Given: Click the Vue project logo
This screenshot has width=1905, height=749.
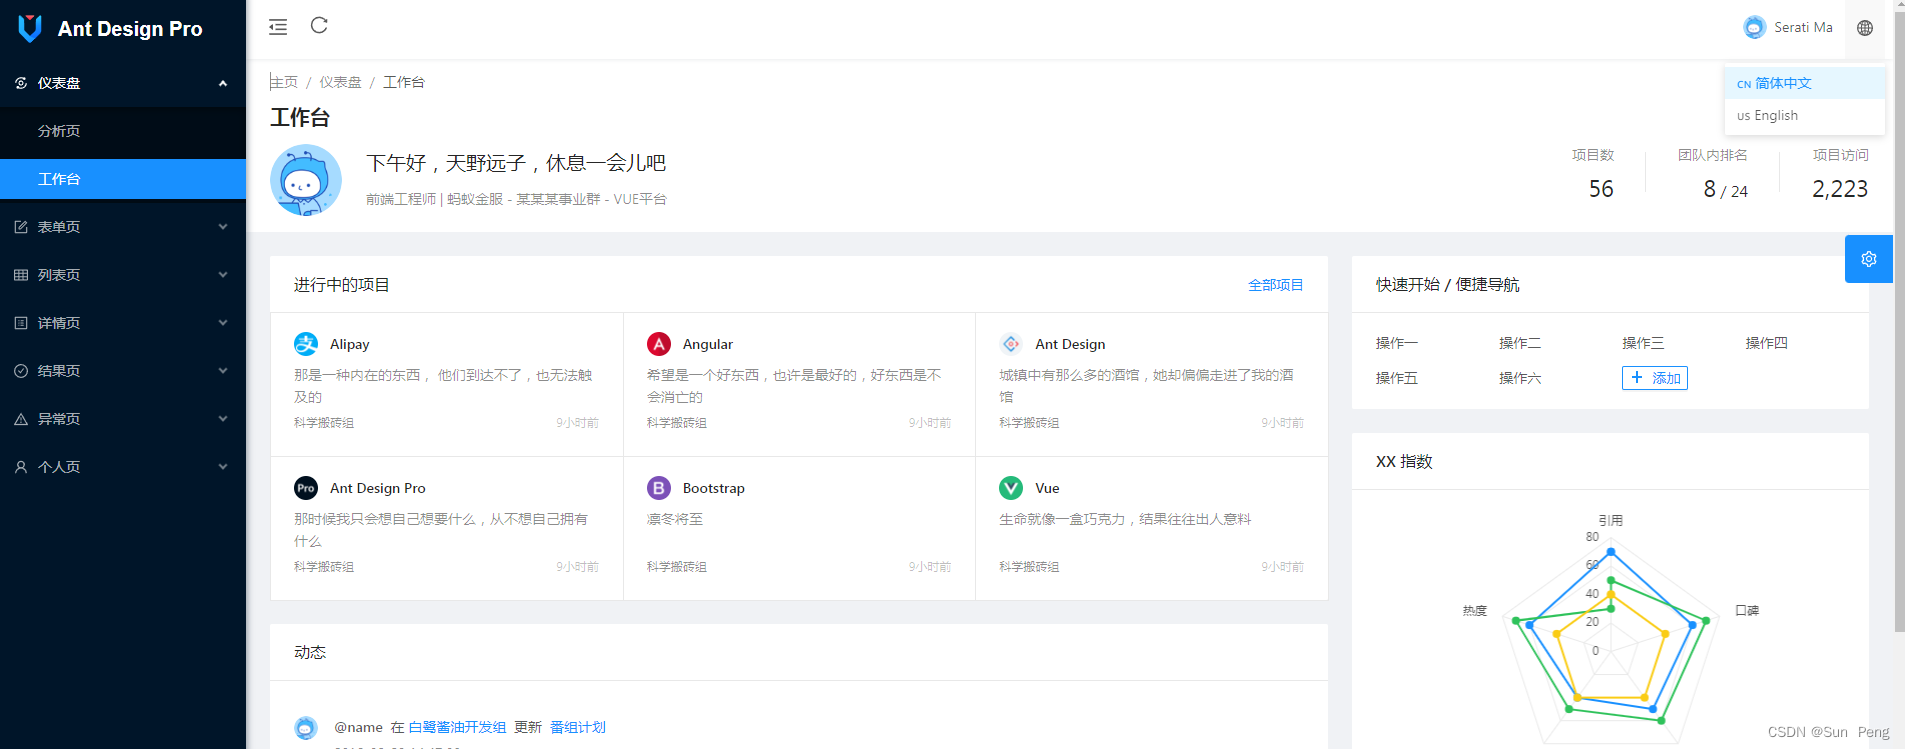Looking at the screenshot, I should pos(1011,488).
